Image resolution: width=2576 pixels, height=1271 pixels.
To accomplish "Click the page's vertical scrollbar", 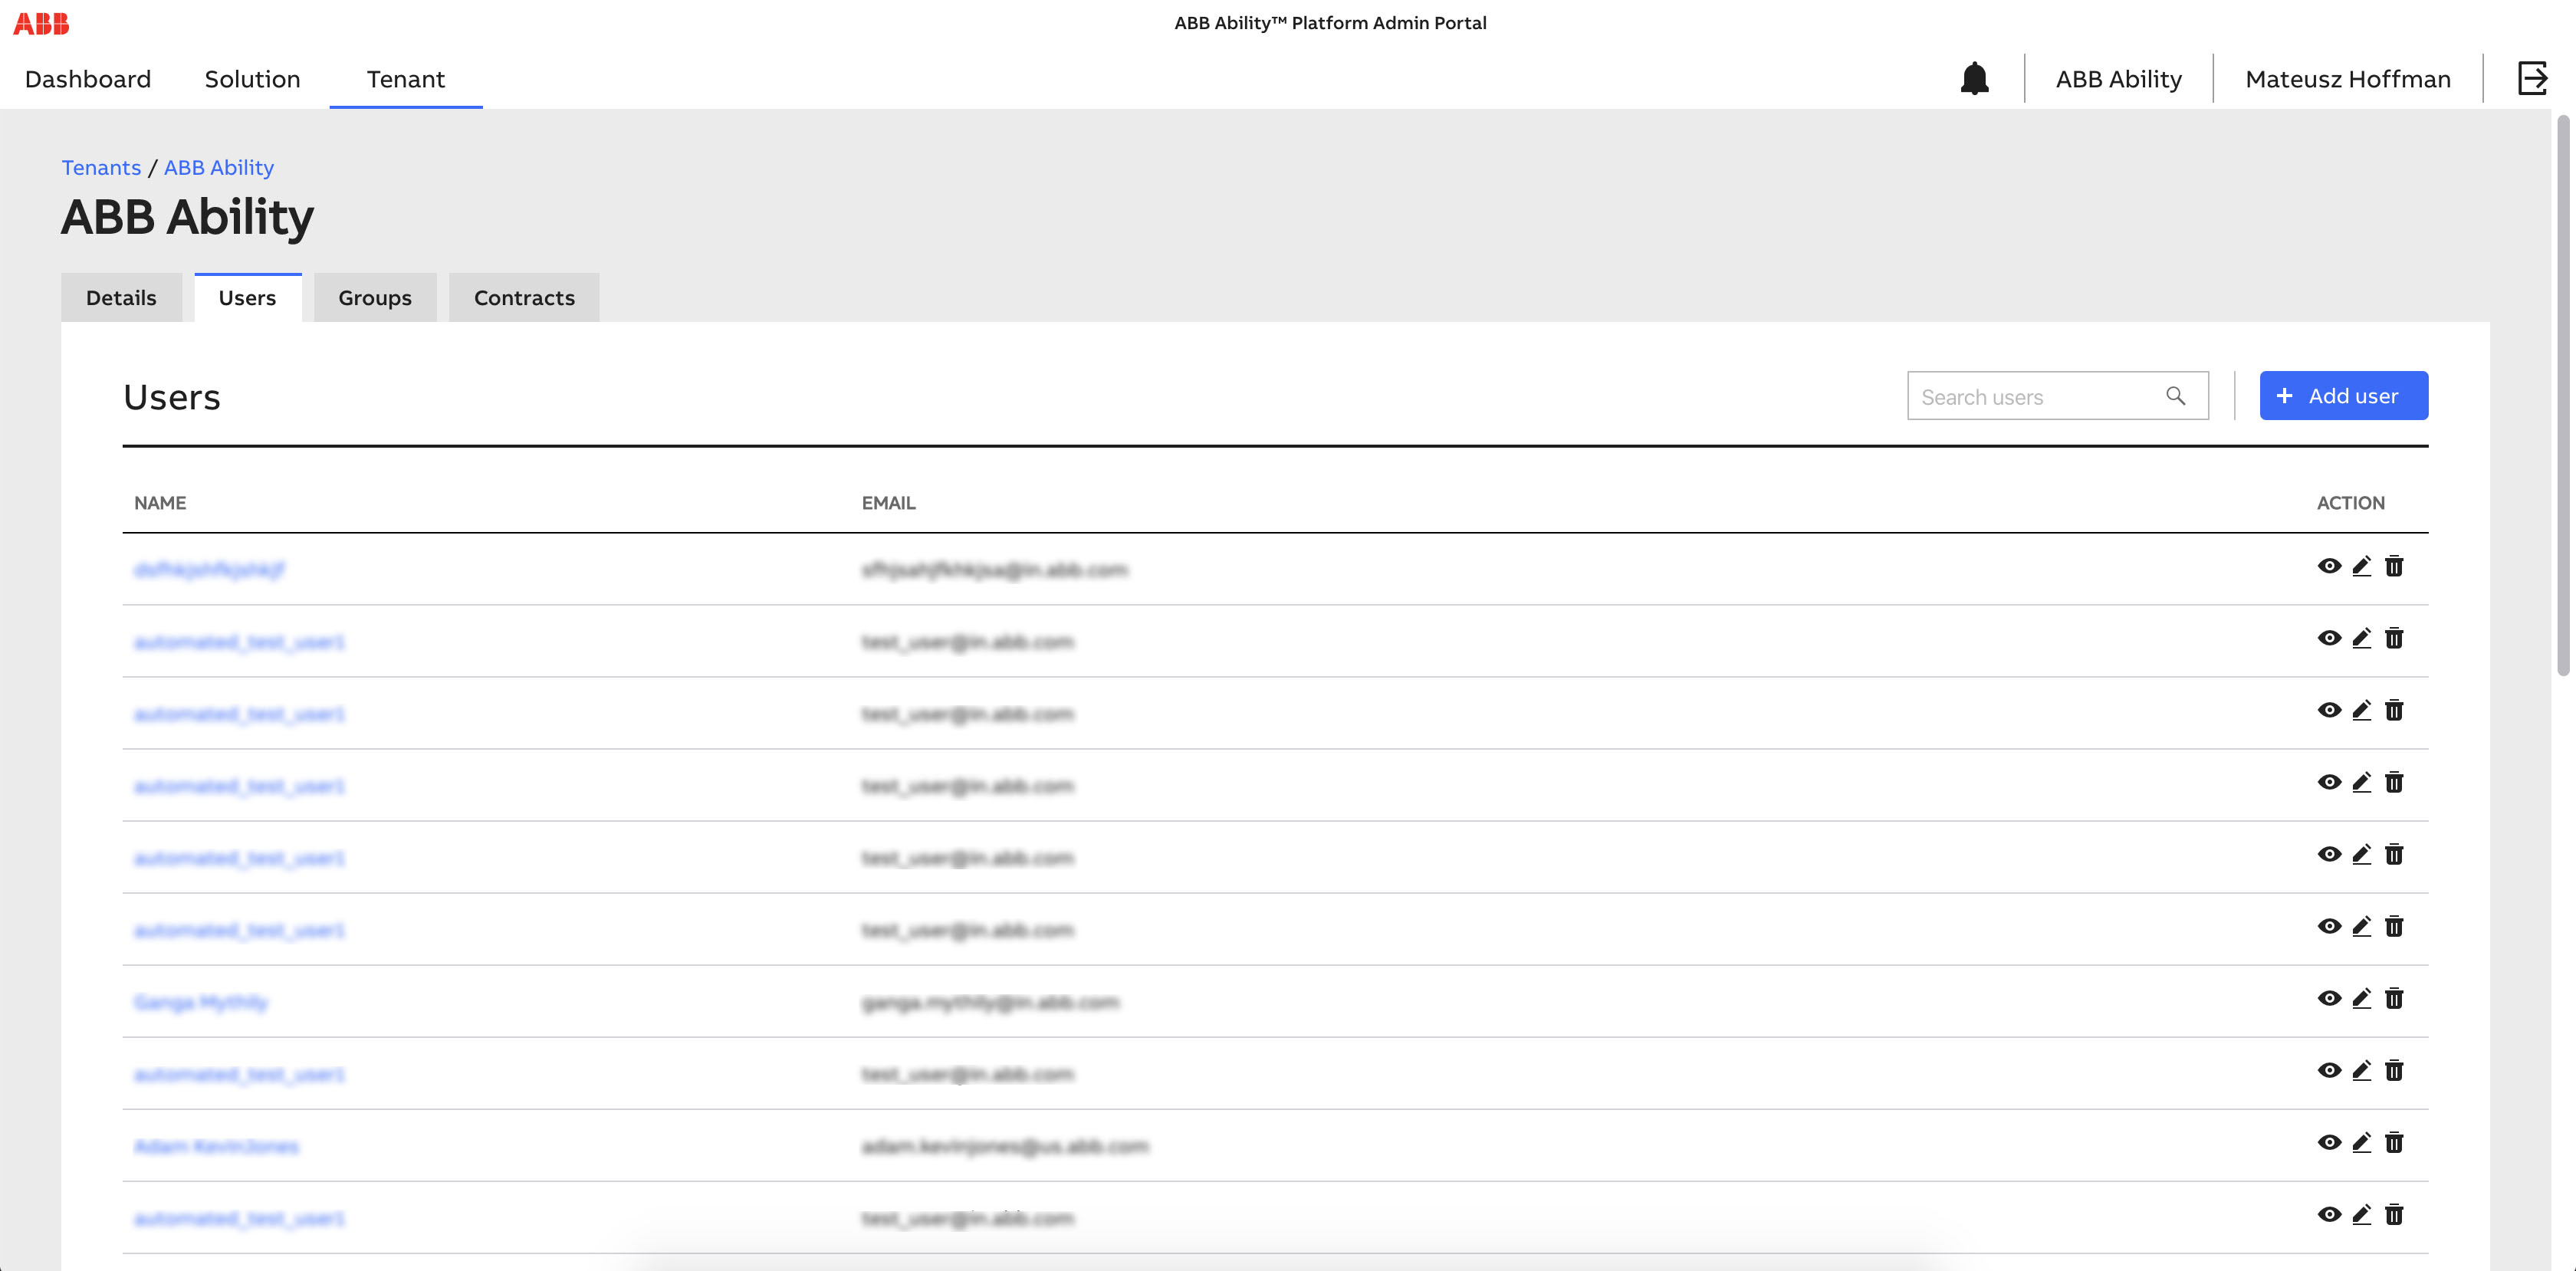I will pyautogui.click(x=2563, y=396).
